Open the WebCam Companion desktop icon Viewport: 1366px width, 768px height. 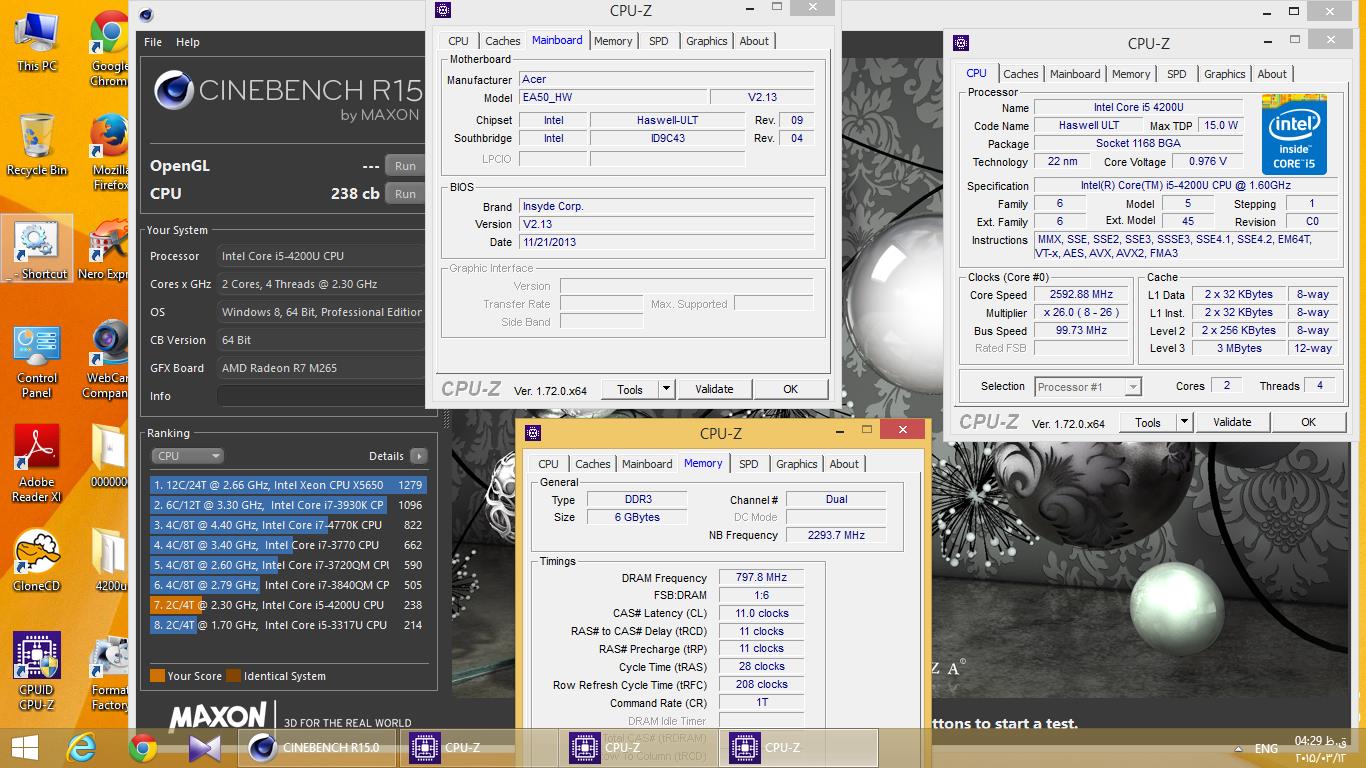point(108,360)
